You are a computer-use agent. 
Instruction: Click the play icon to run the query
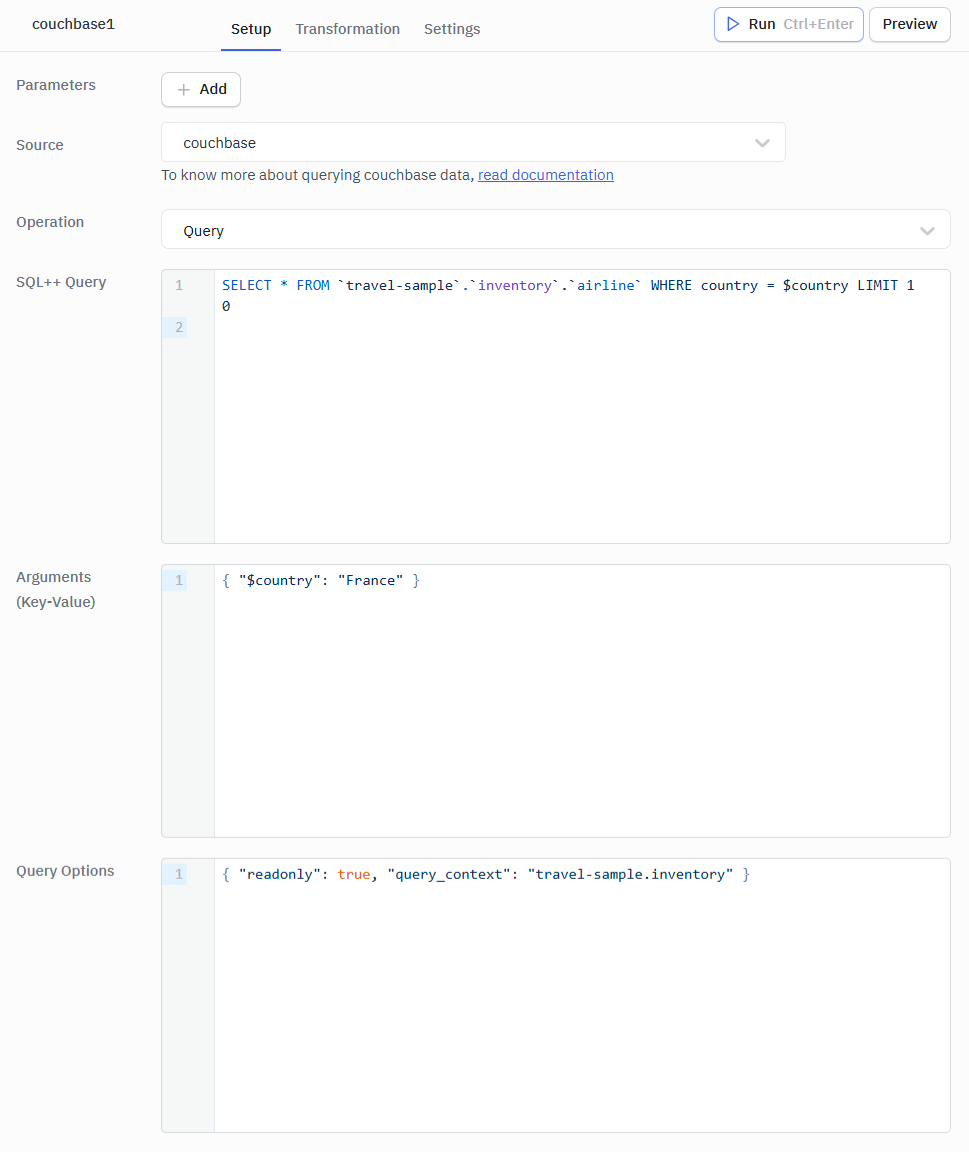[x=730, y=24]
